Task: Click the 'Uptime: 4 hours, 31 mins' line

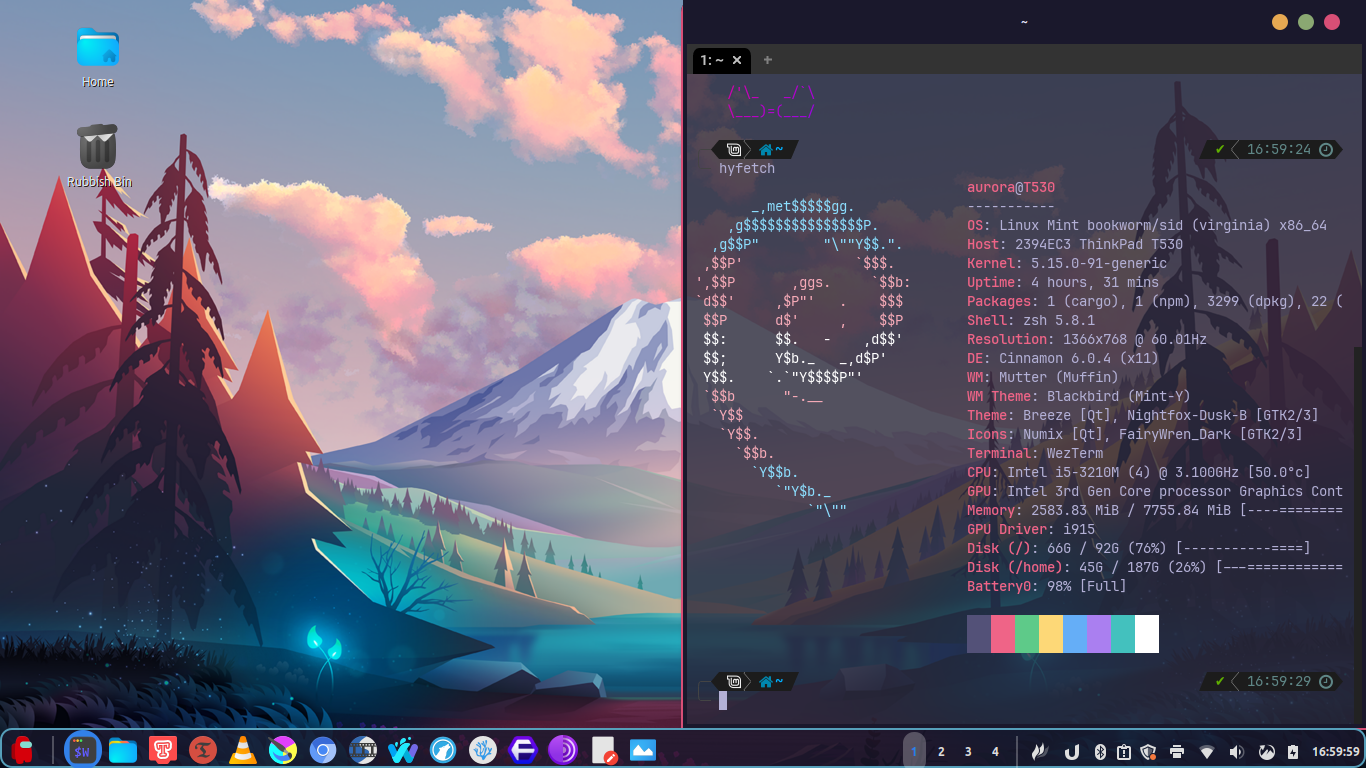Action: (x=1063, y=283)
